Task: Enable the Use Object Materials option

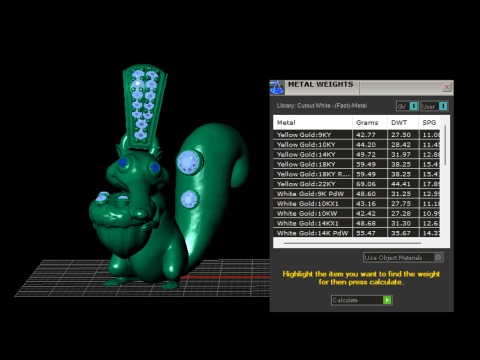Action: click(403, 257)
